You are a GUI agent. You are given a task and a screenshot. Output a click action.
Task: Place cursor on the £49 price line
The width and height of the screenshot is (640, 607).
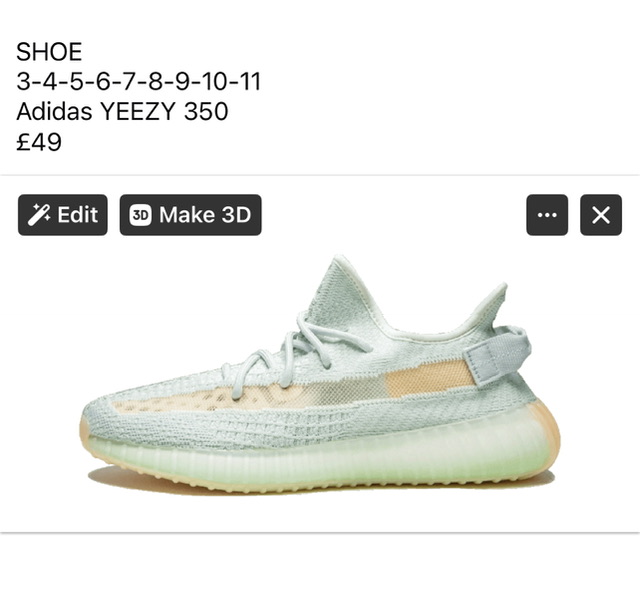click(39, 142)
